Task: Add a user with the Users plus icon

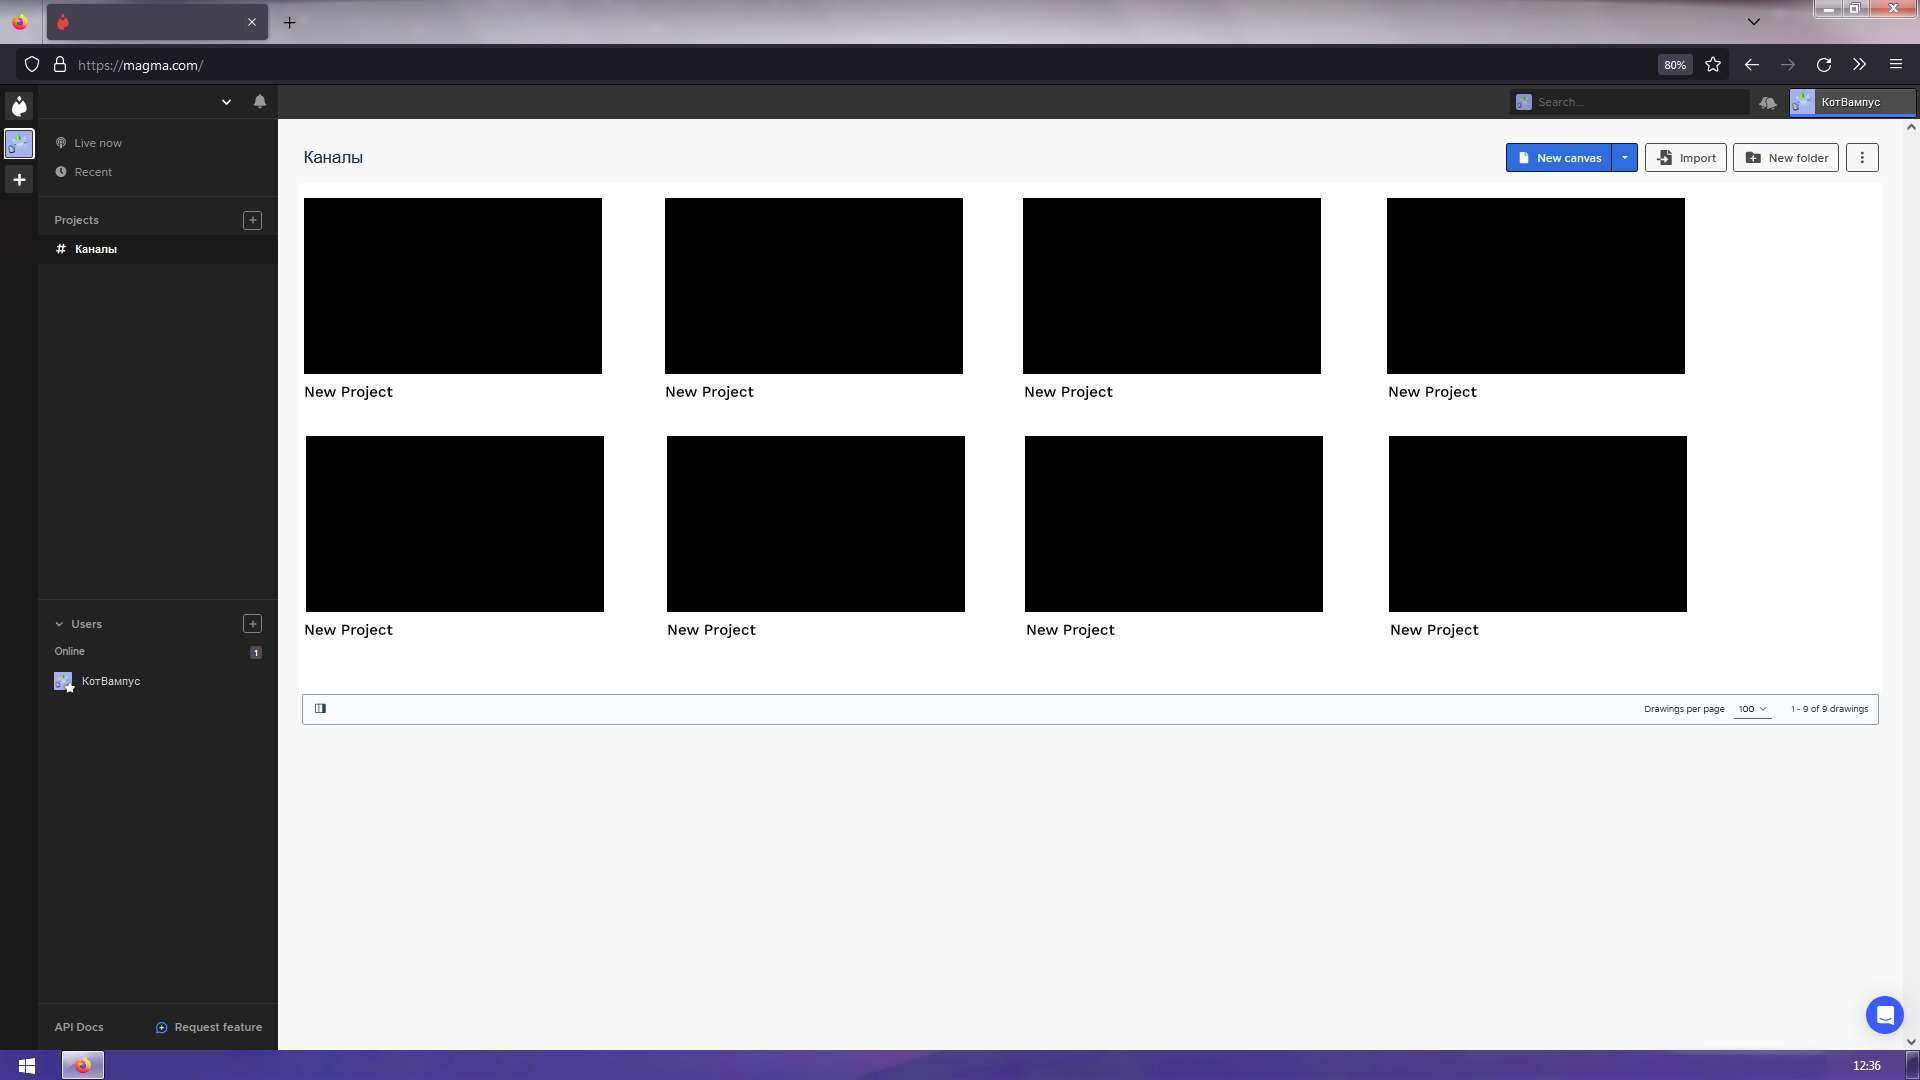Action: click(x=252, y=624)
